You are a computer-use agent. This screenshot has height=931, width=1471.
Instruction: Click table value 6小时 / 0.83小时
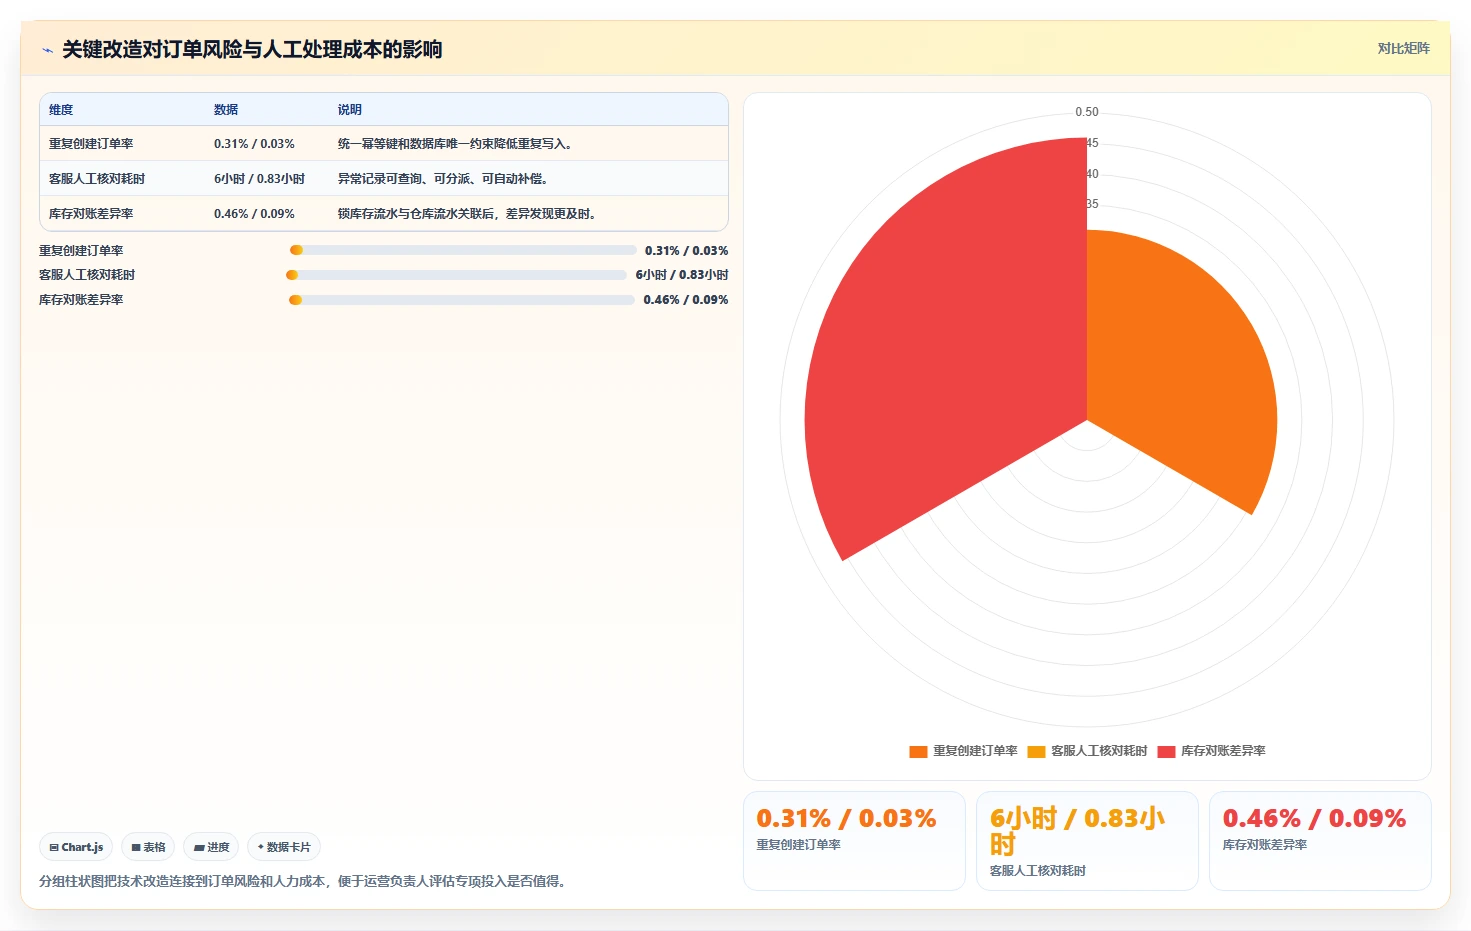(260, 179)
